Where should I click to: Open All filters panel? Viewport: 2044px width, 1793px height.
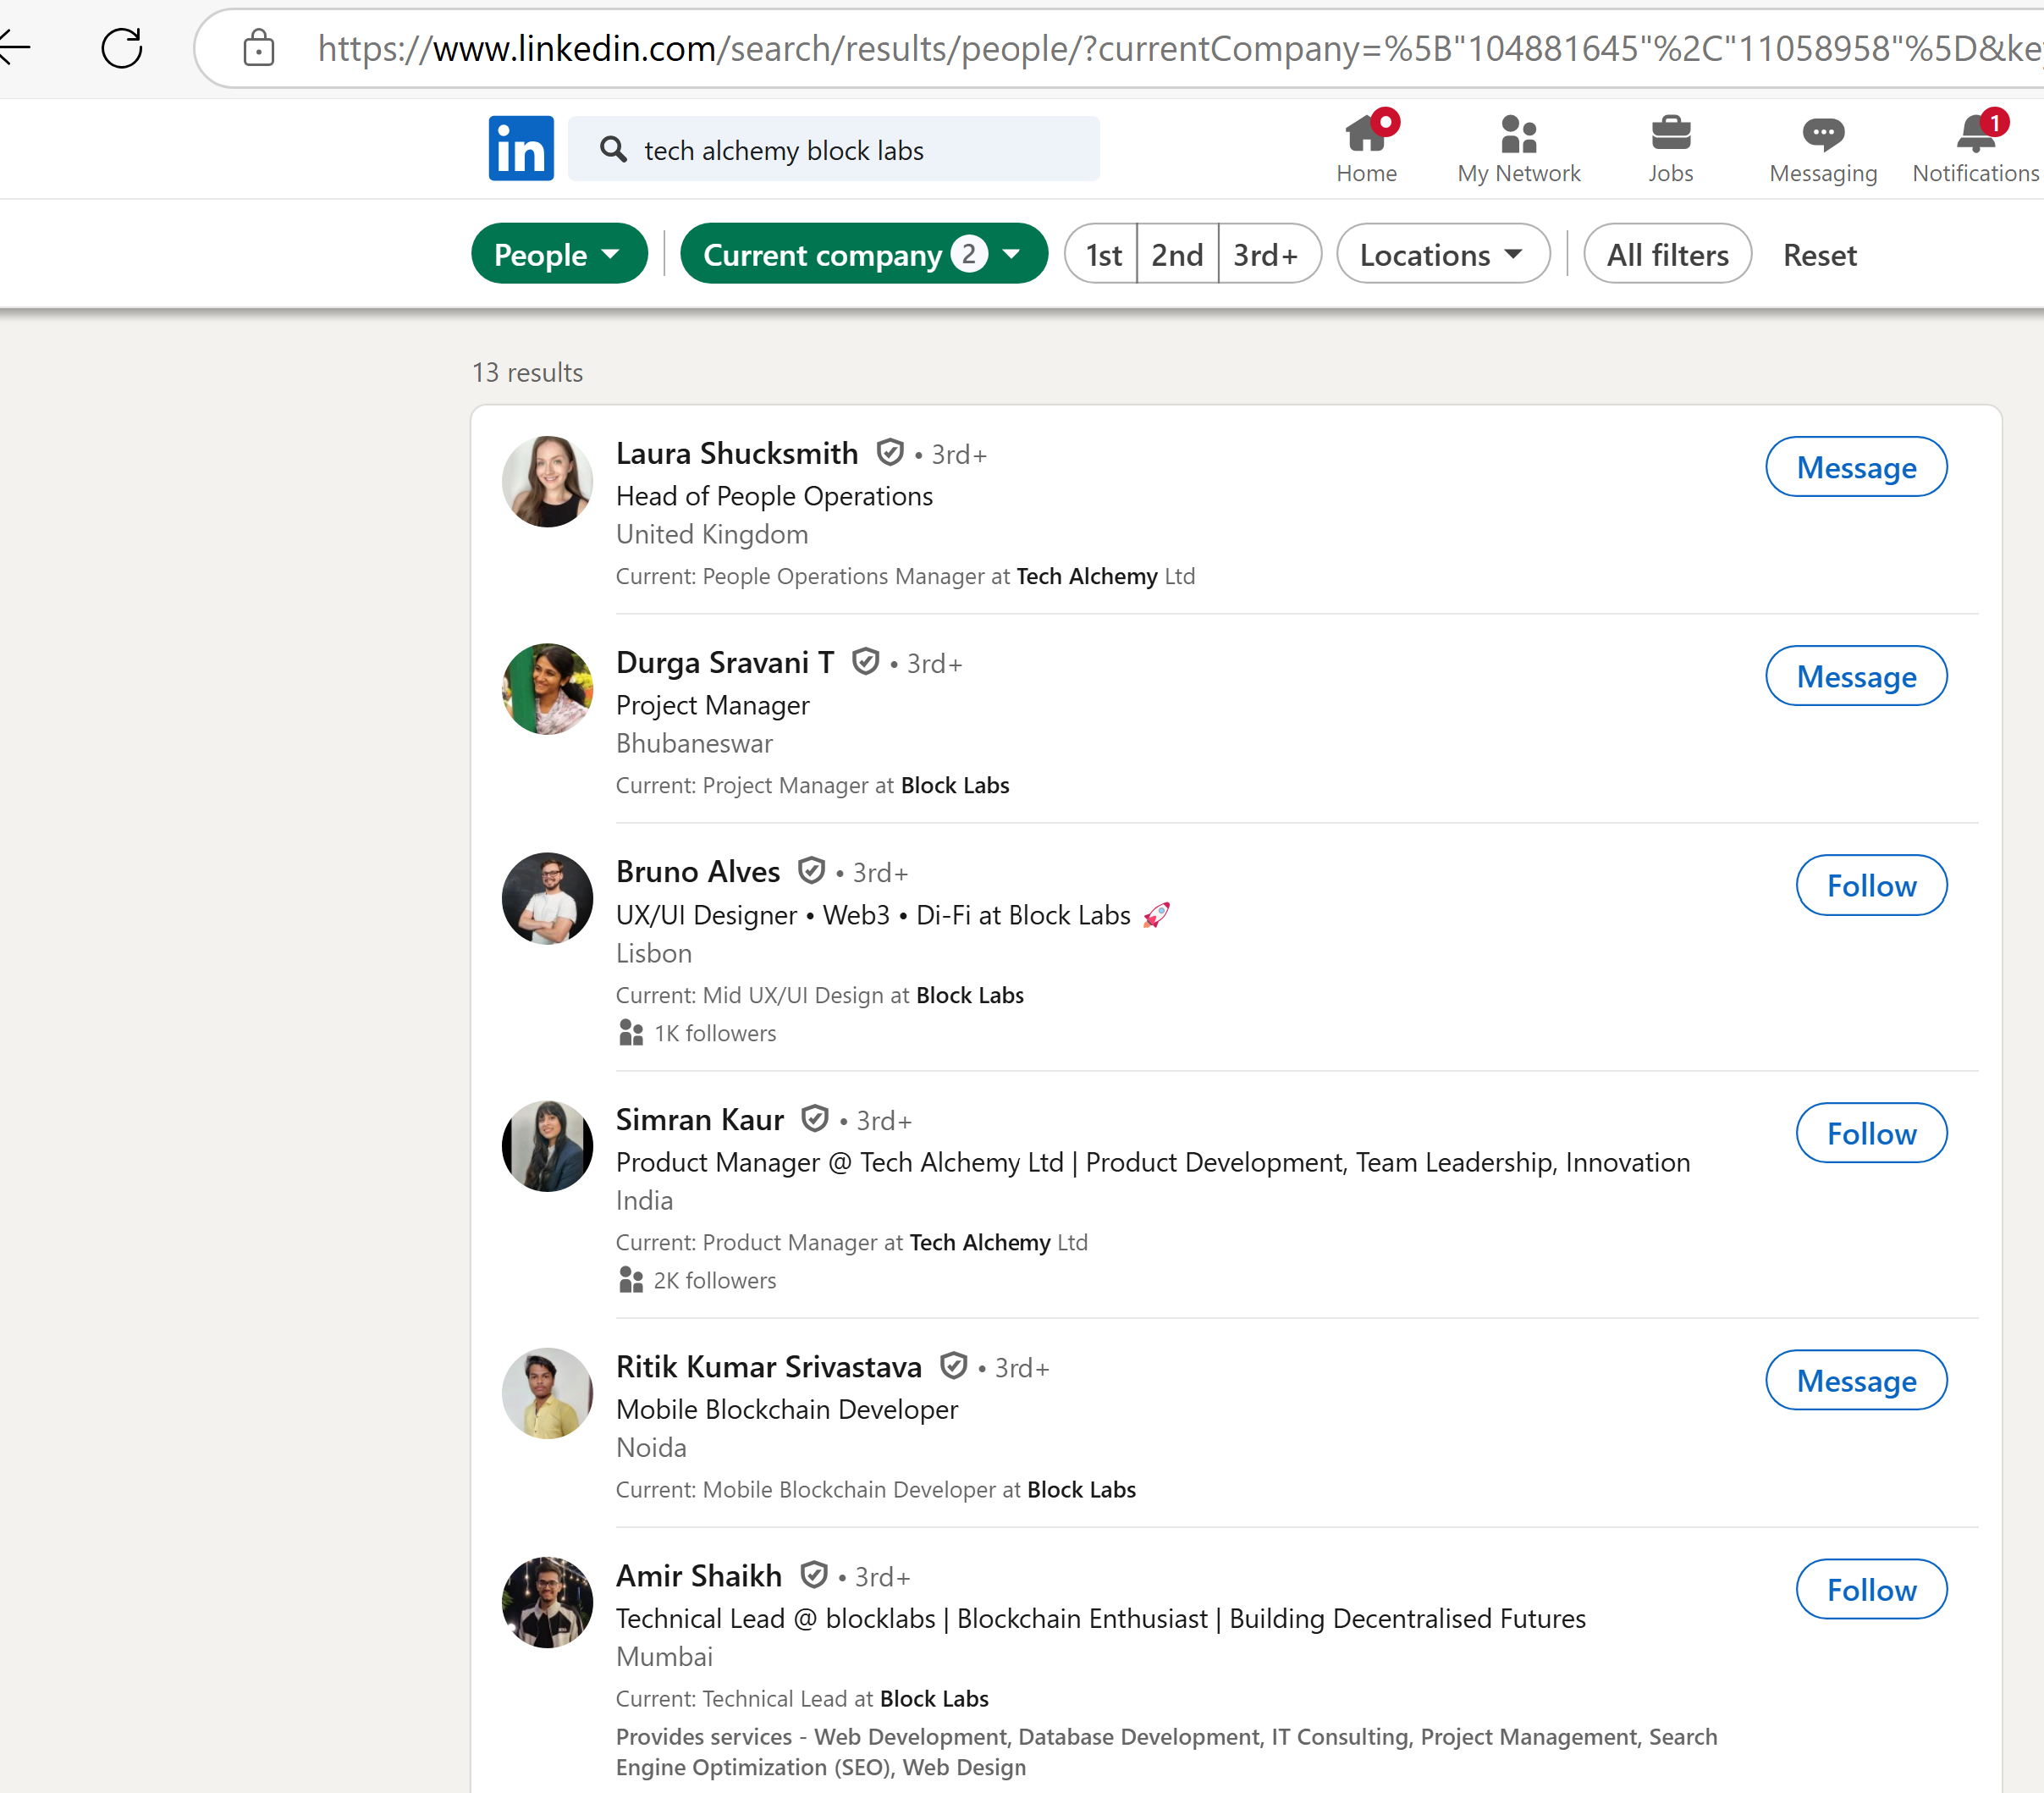[1667, 254]
